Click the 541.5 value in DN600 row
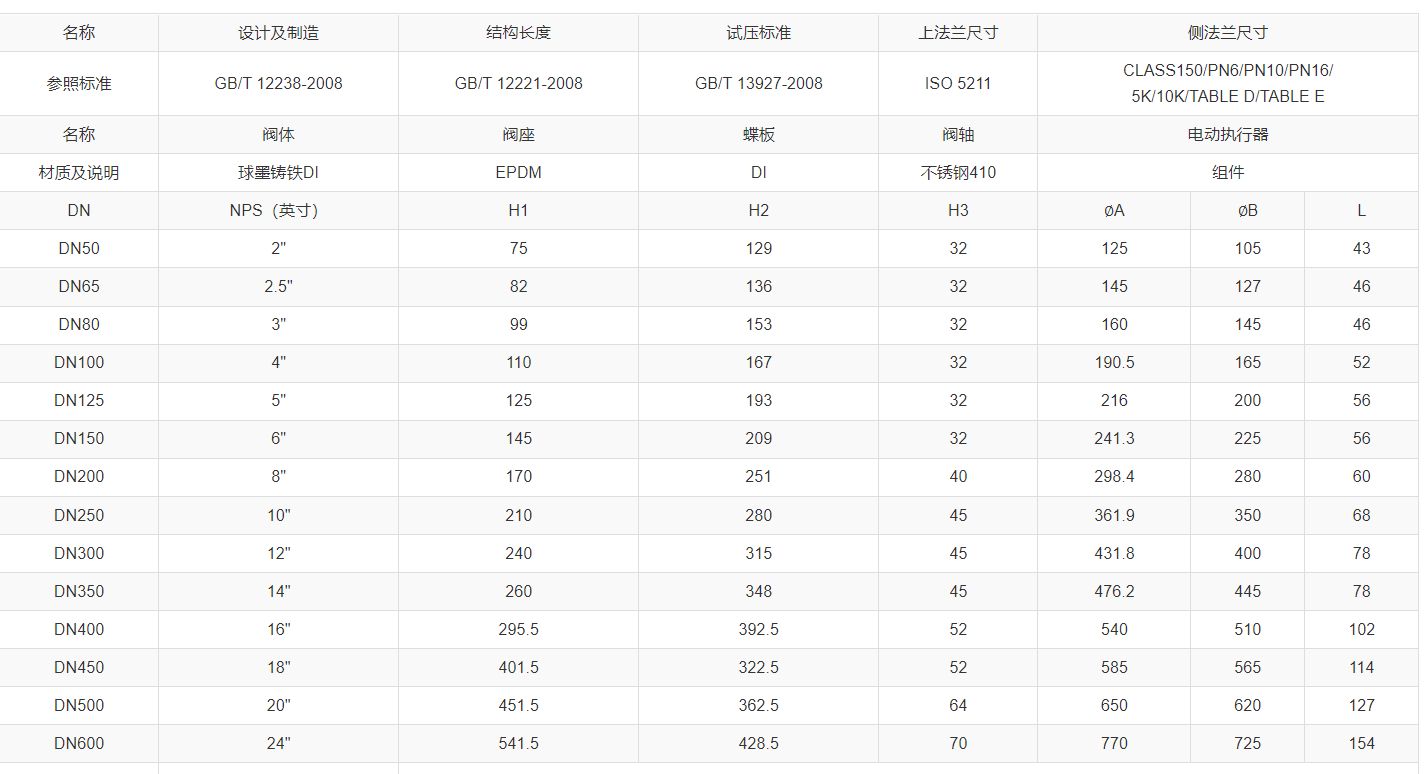Viewport: 1424px width, 774px height. 518,744
